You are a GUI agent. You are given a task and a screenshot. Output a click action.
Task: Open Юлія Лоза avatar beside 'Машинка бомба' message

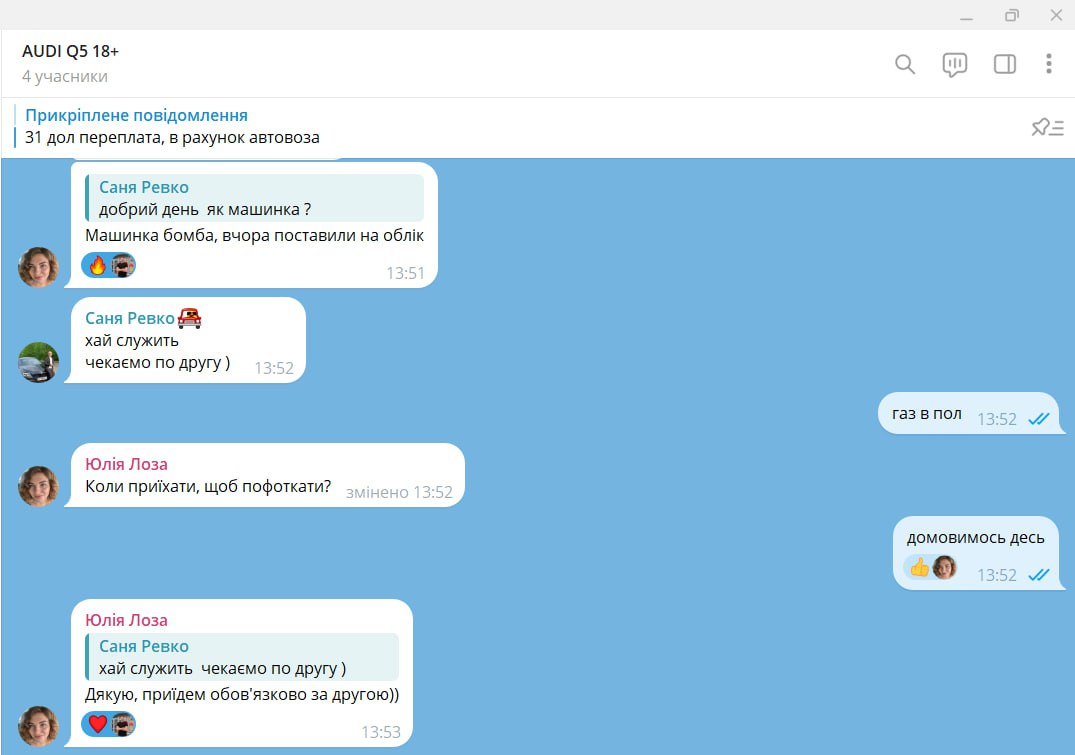[x=38, y=267]
